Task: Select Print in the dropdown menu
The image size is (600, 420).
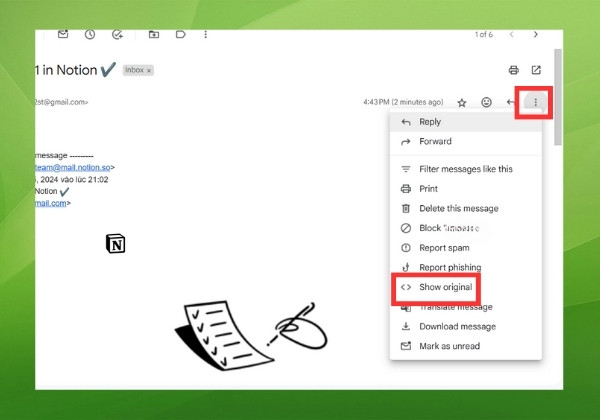Action: click(x=466, y=189)
